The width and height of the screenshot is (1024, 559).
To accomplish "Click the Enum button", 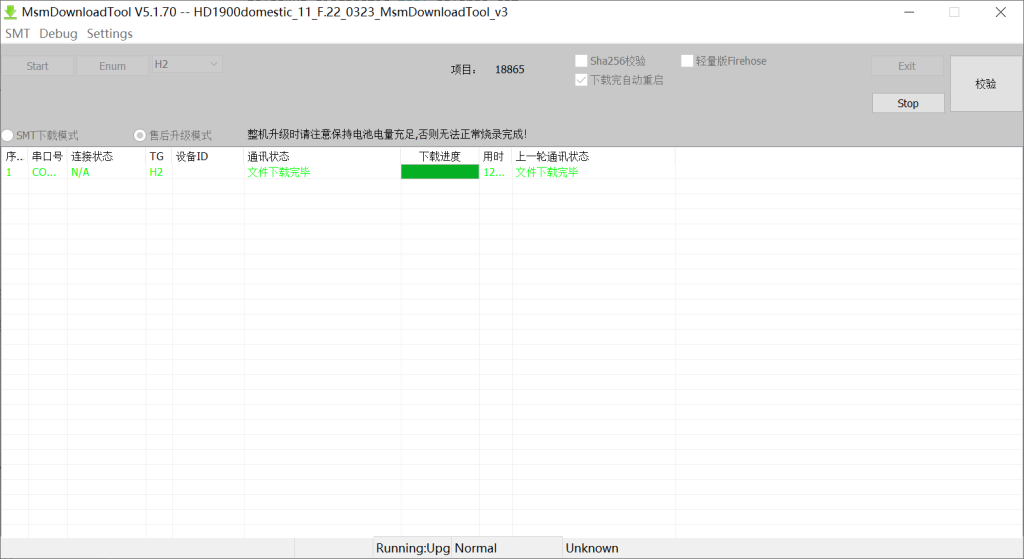I will tap(112, 66).
